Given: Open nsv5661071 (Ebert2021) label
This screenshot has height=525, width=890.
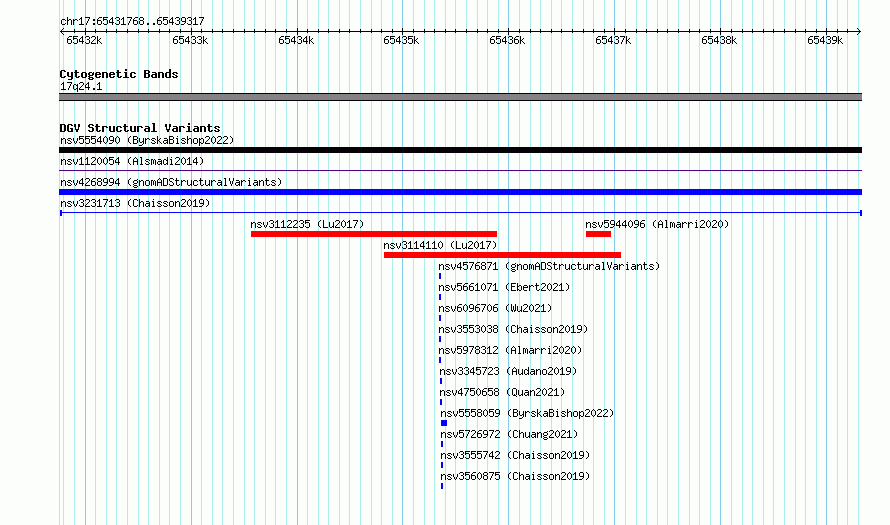Looking at the screenshot, I should click(x=504, y=287).
